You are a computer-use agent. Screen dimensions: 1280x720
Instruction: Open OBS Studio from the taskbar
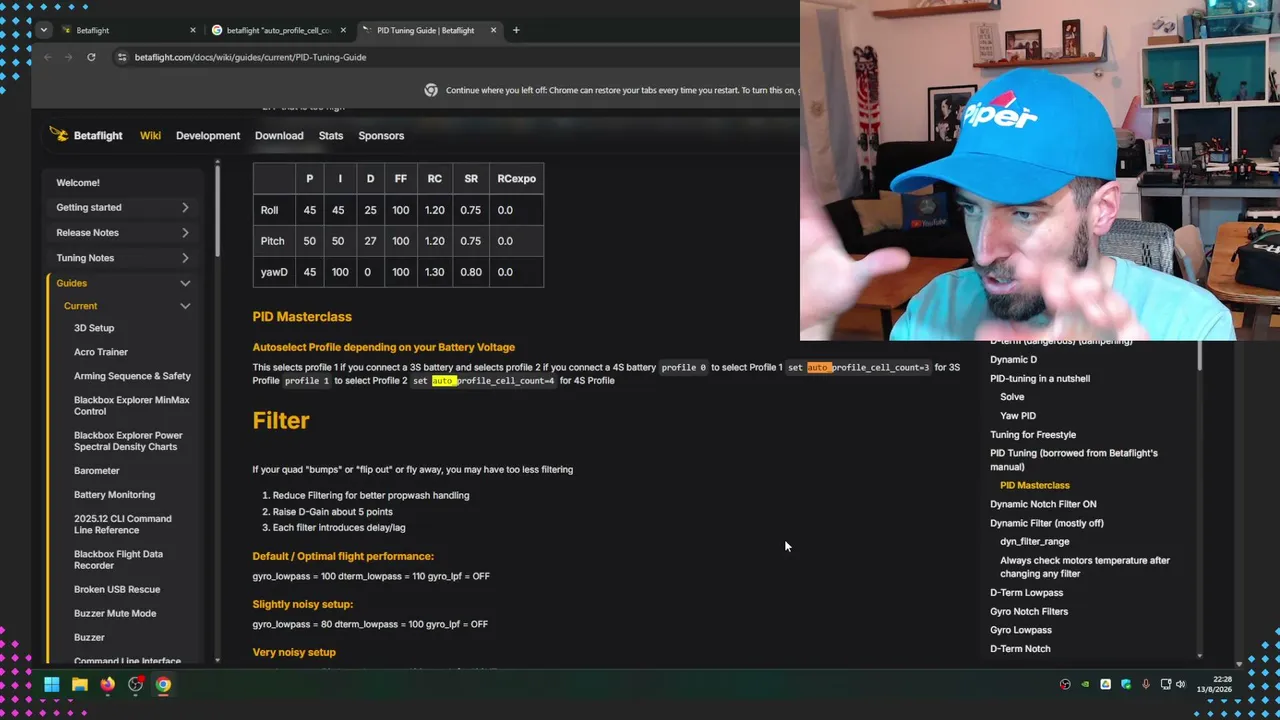pyautogui.click(x=136, y=685)
